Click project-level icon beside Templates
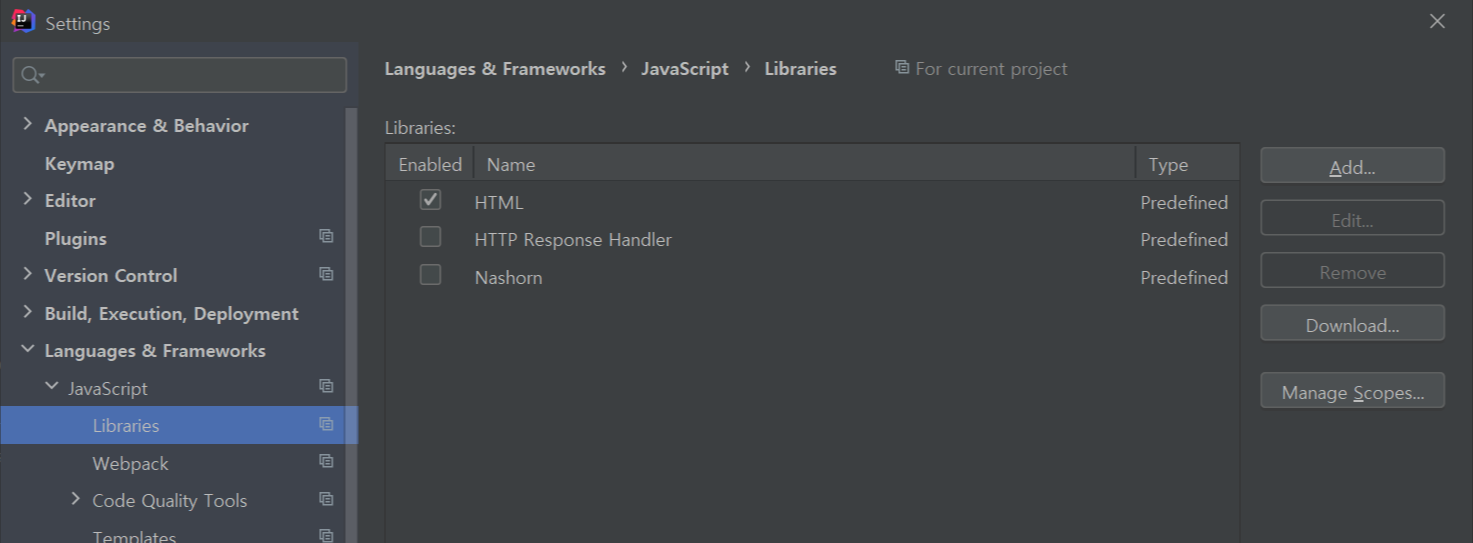 [x=326, y=535]
